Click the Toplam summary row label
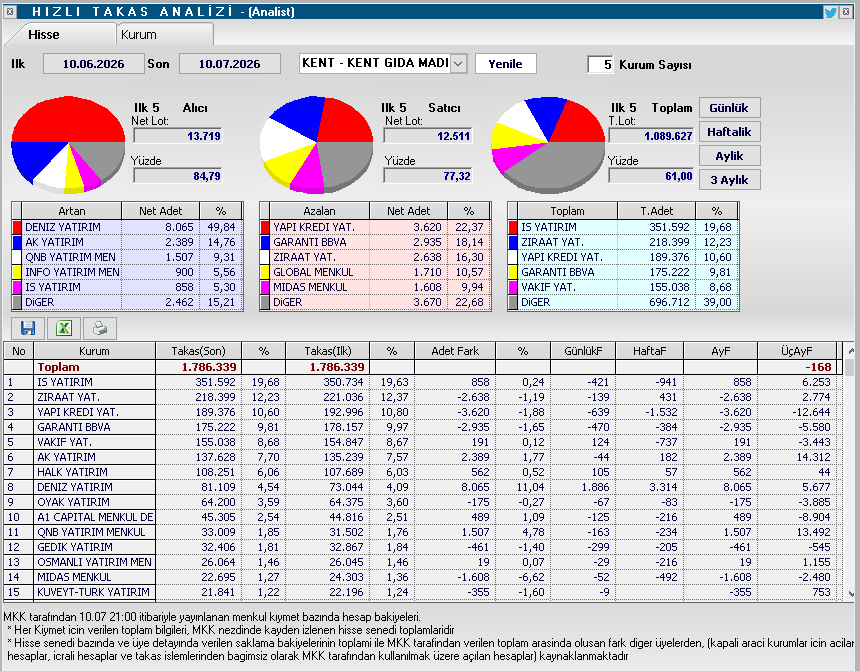Viewport: 860px width, 671px height. [x=59, y=367]
